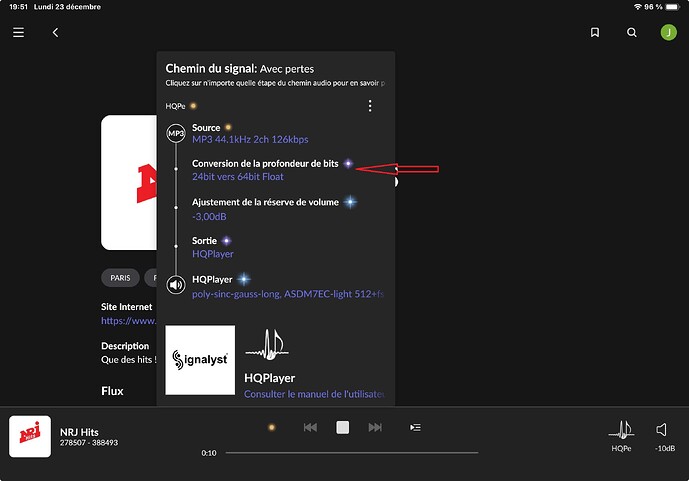Go back with the left chevron

point(55,32)
